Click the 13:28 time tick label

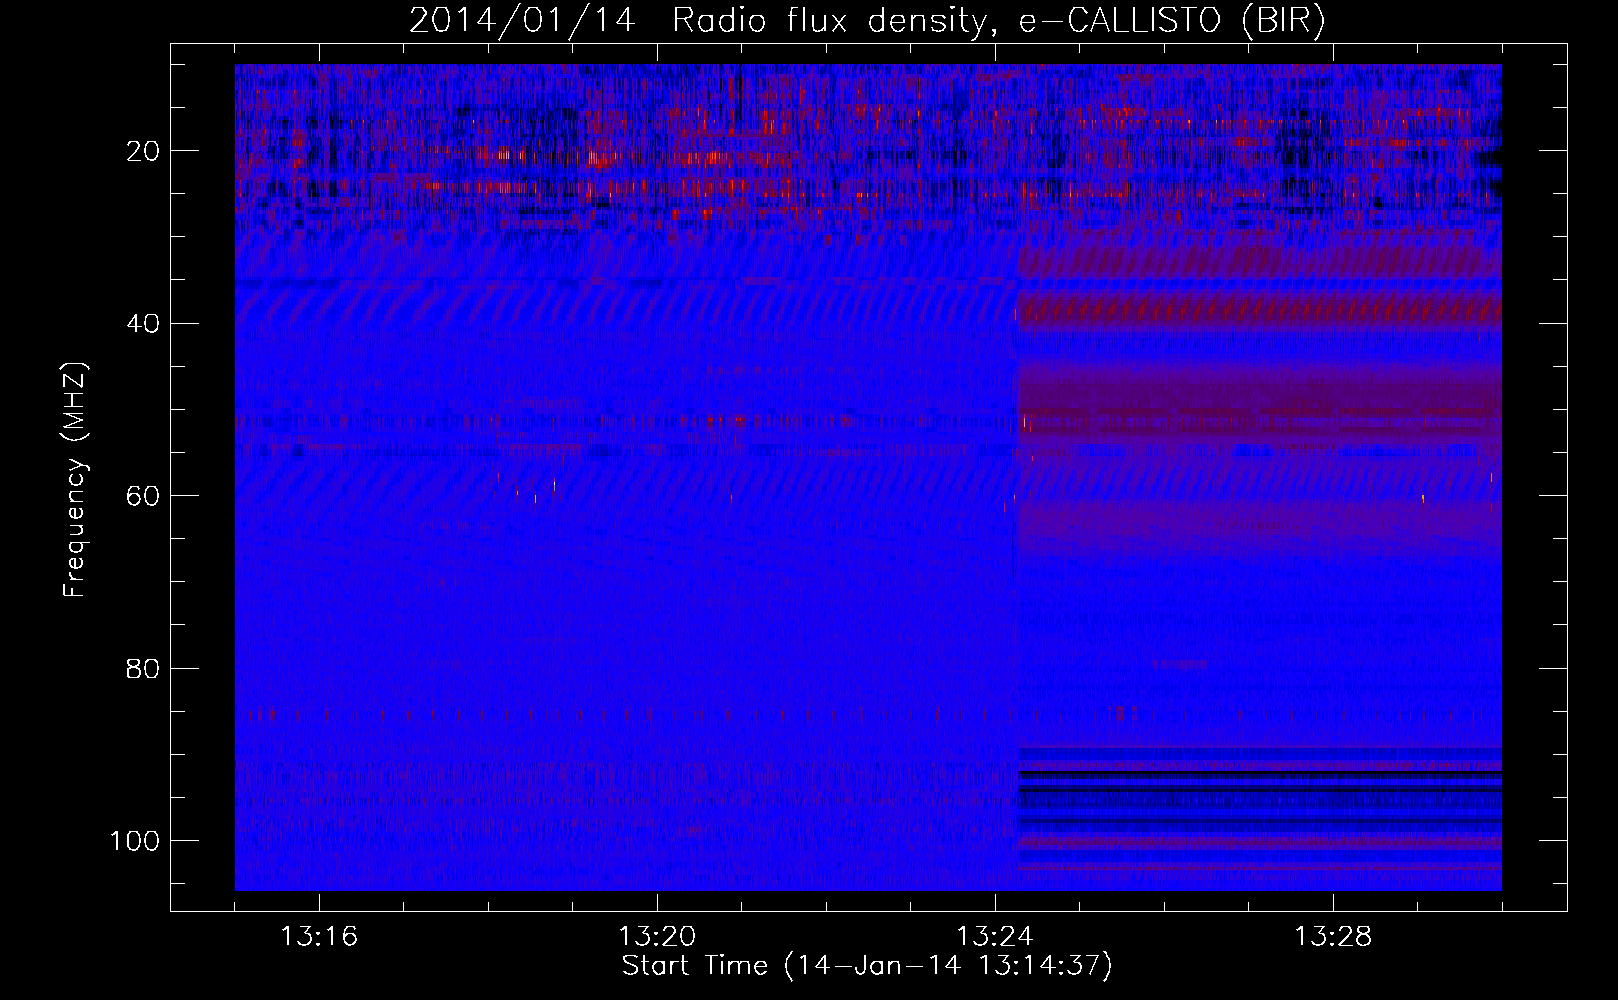pos(1333,937)
